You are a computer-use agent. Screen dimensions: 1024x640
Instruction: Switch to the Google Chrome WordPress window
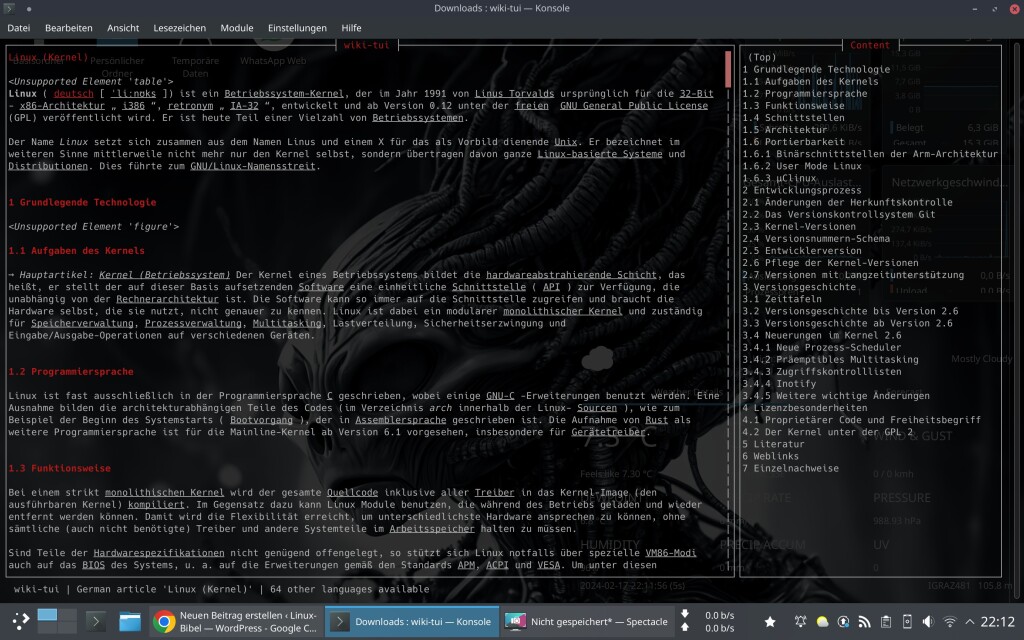click(x=235, y=621)
